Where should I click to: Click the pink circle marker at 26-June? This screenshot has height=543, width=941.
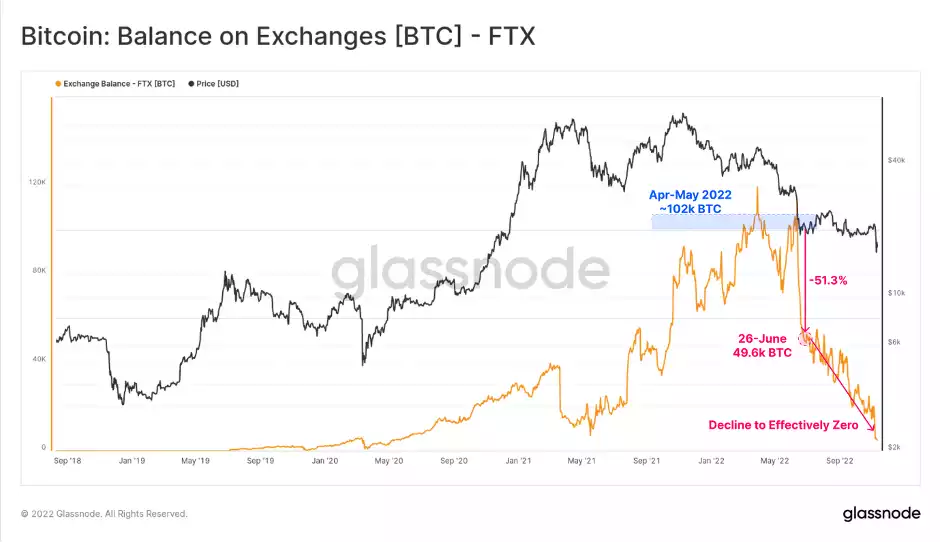point(804,338)
